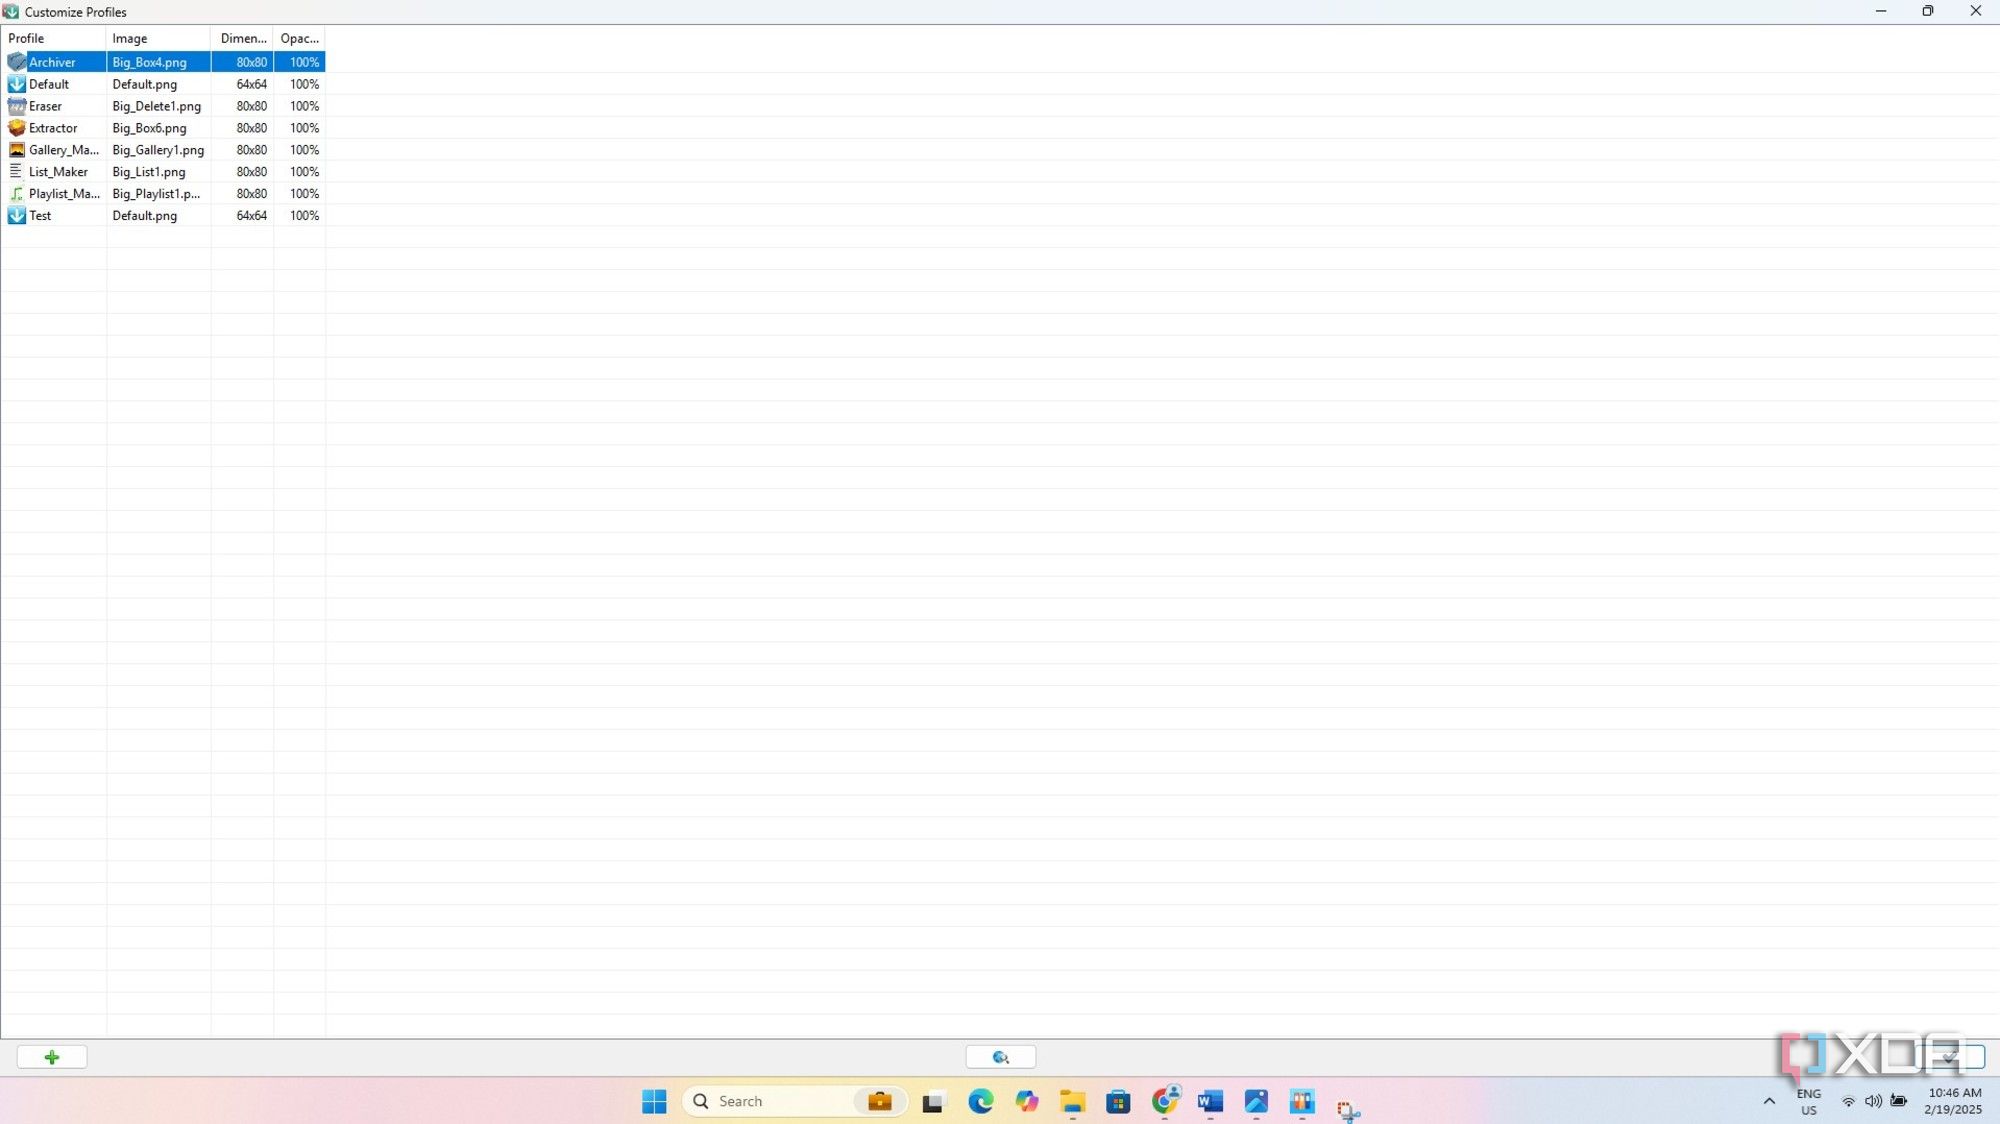Confirm changes with the checkmark button

(1950, 1057)
